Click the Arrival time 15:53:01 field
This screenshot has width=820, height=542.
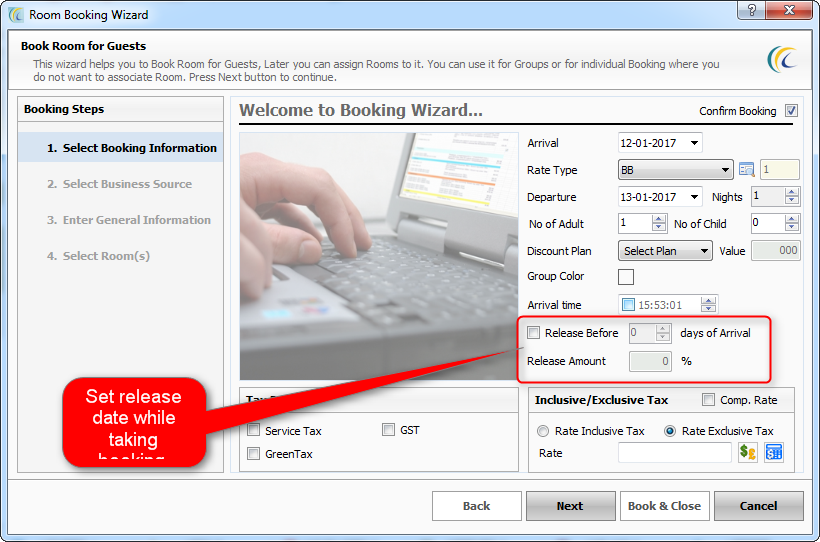click(x=668, y=304)
